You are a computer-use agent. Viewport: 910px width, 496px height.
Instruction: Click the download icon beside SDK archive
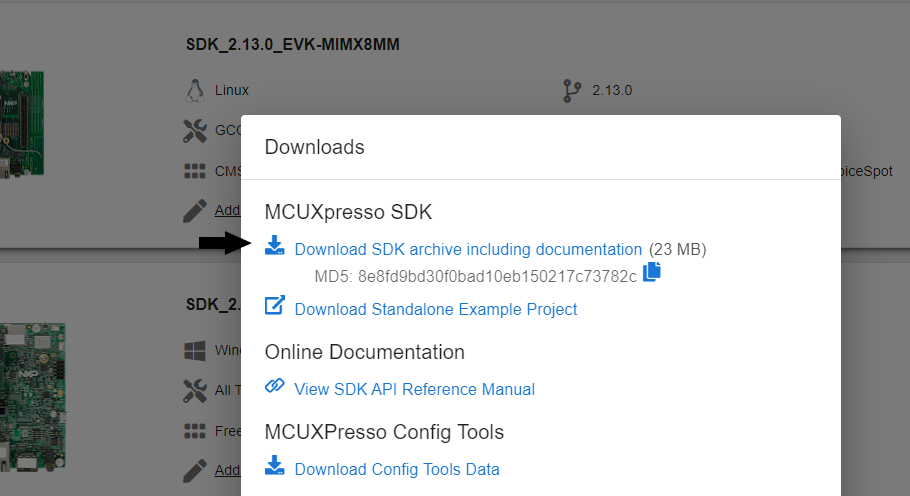tap(274, 246)
